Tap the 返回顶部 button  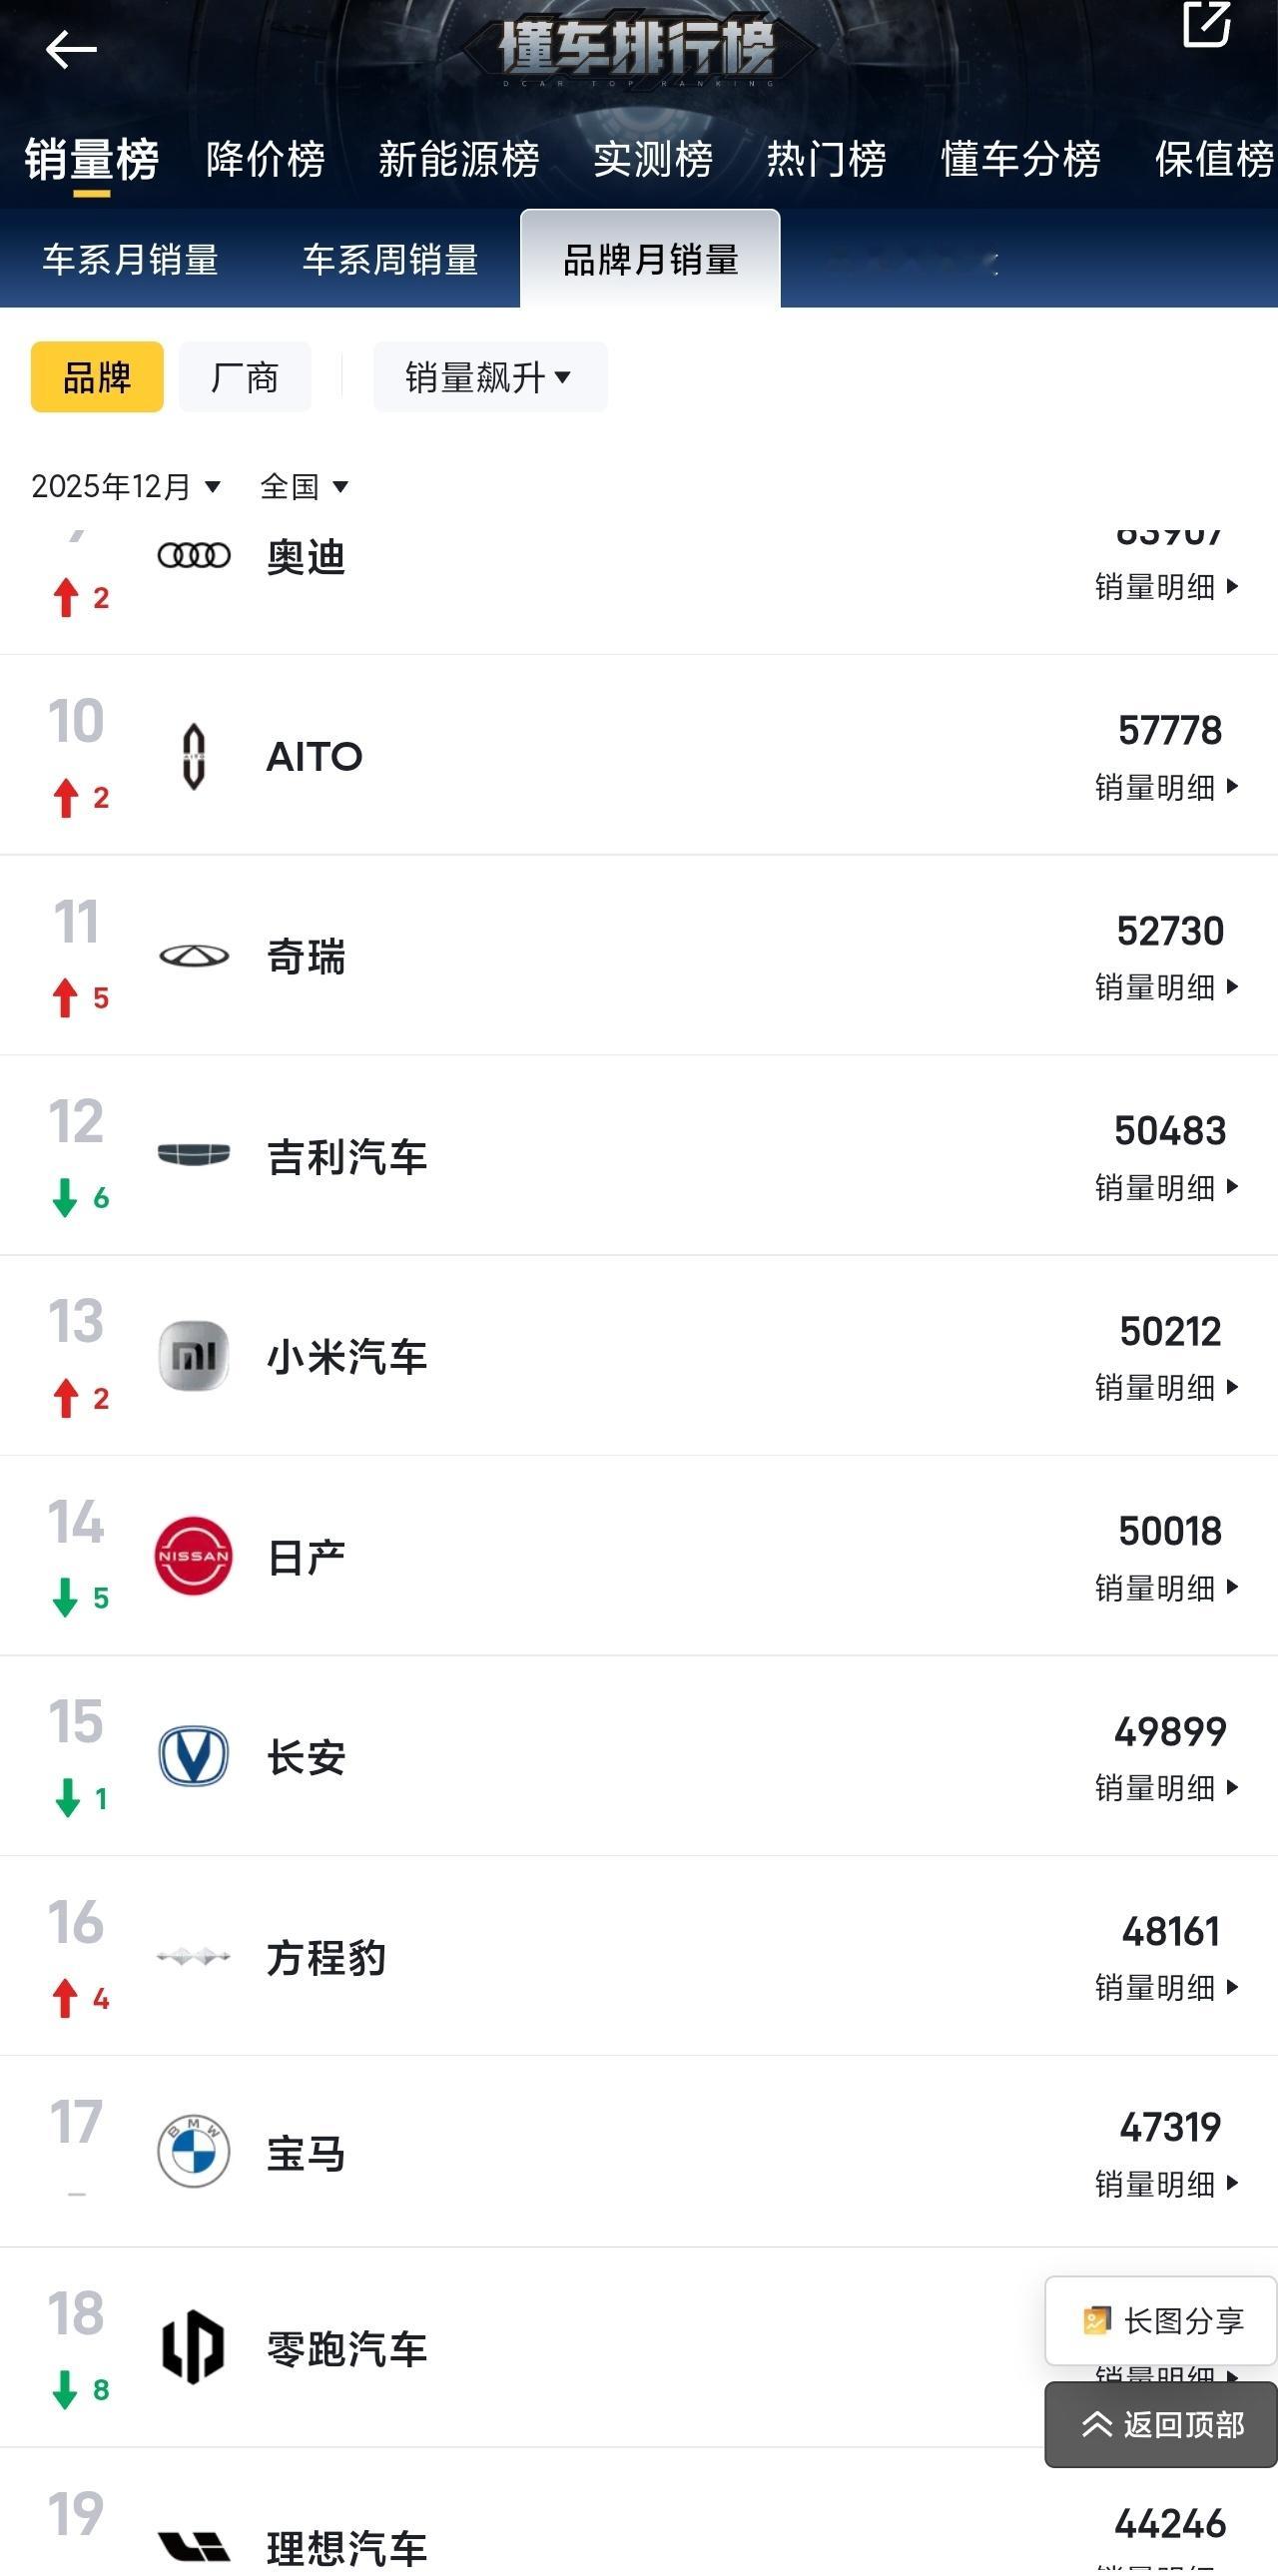click(x=1162, y=2424)
